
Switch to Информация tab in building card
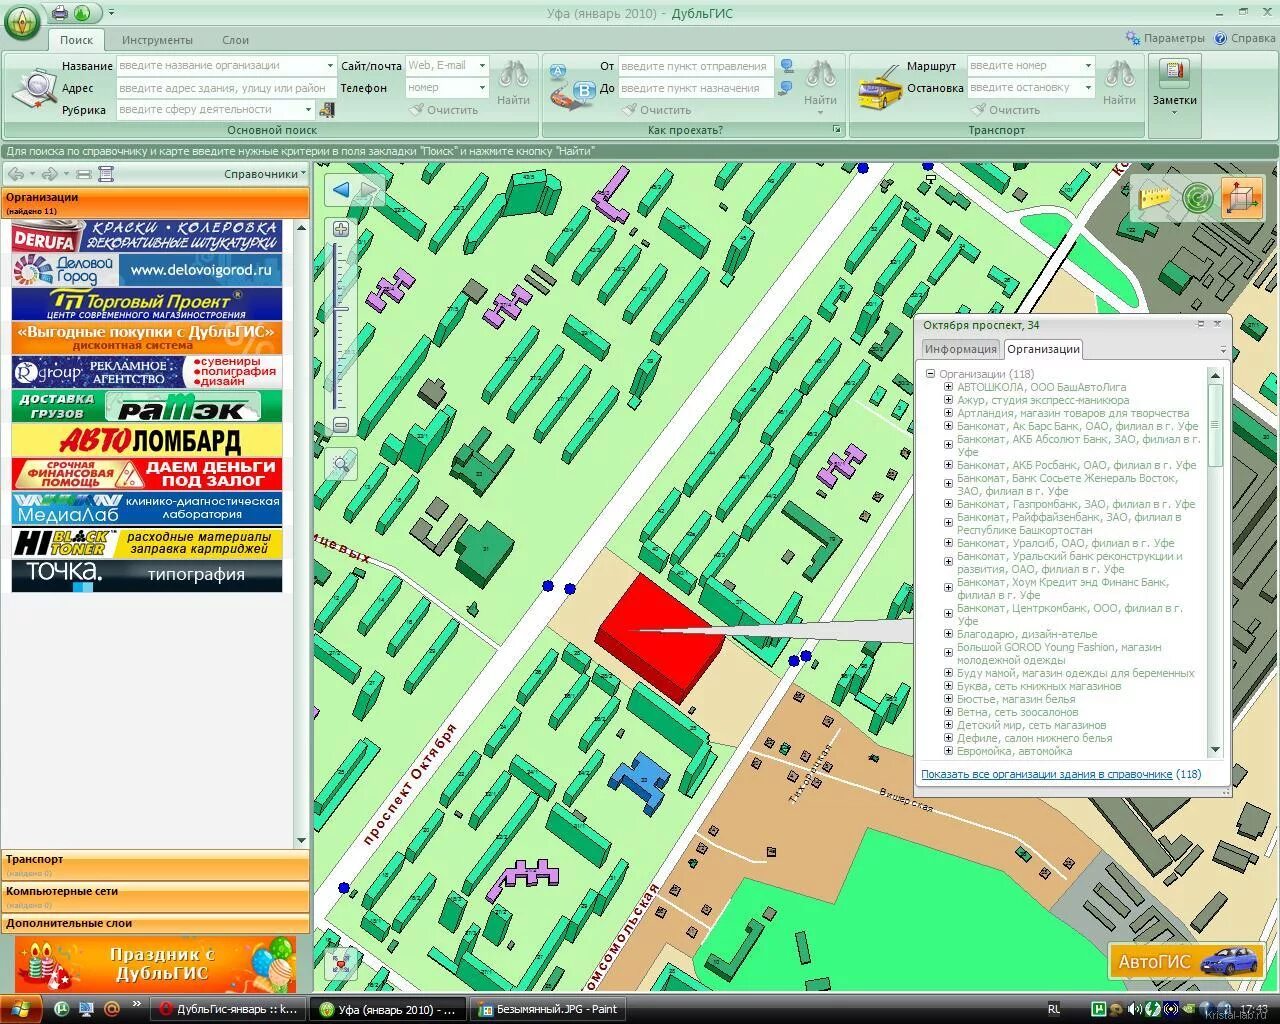(x=960, y=349)
